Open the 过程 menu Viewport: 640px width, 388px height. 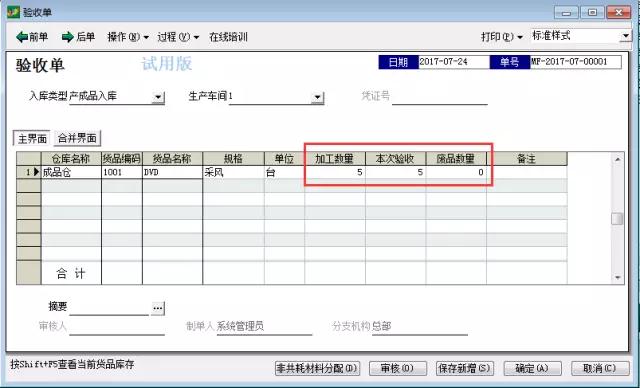click(x=178, y=37)
